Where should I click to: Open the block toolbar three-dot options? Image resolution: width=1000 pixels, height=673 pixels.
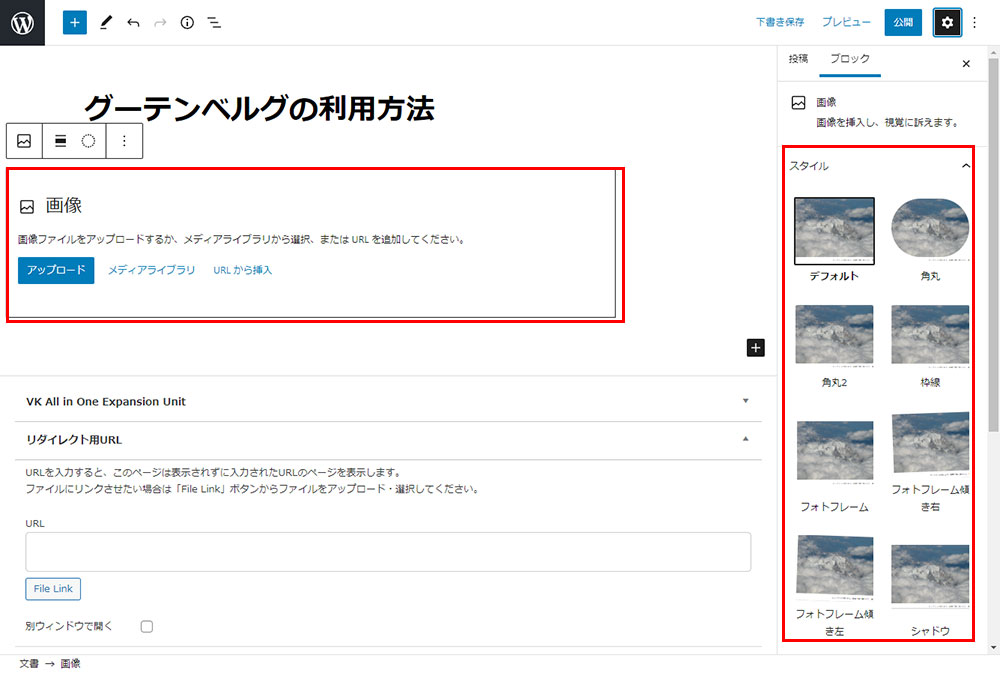(124, 141)
